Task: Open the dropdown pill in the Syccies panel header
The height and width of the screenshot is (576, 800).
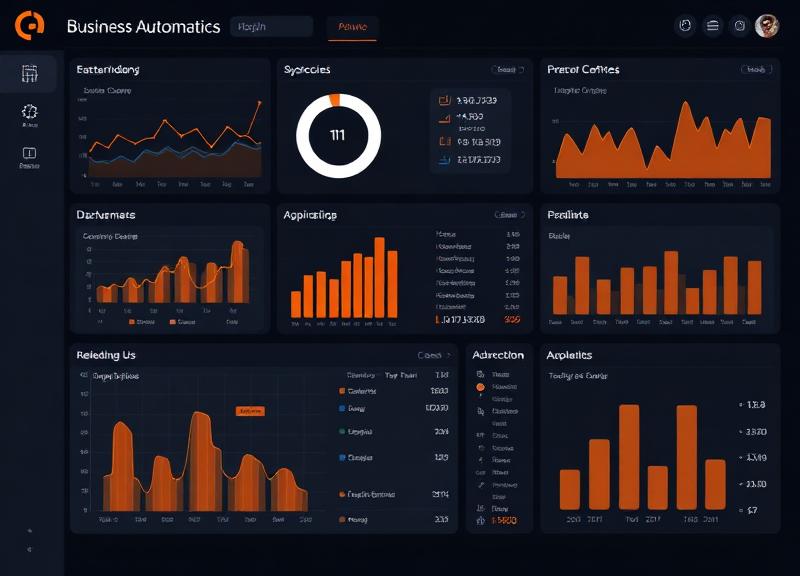Action: click(507, 68)
